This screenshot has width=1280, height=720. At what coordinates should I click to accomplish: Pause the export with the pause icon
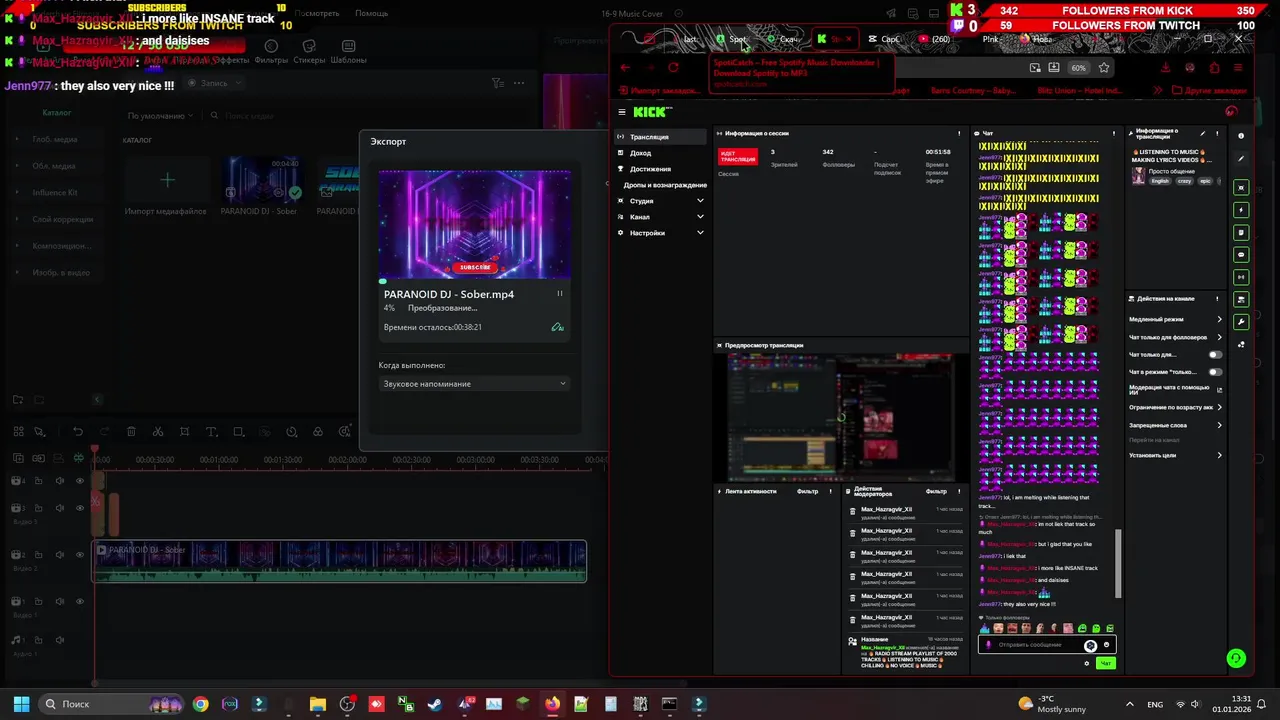click(x=559, y=294)
